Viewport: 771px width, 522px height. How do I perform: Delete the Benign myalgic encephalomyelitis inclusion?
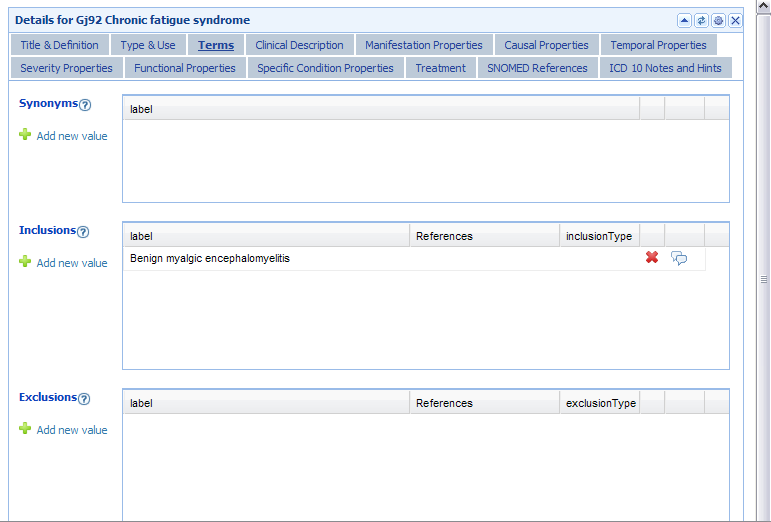(652, 258)
